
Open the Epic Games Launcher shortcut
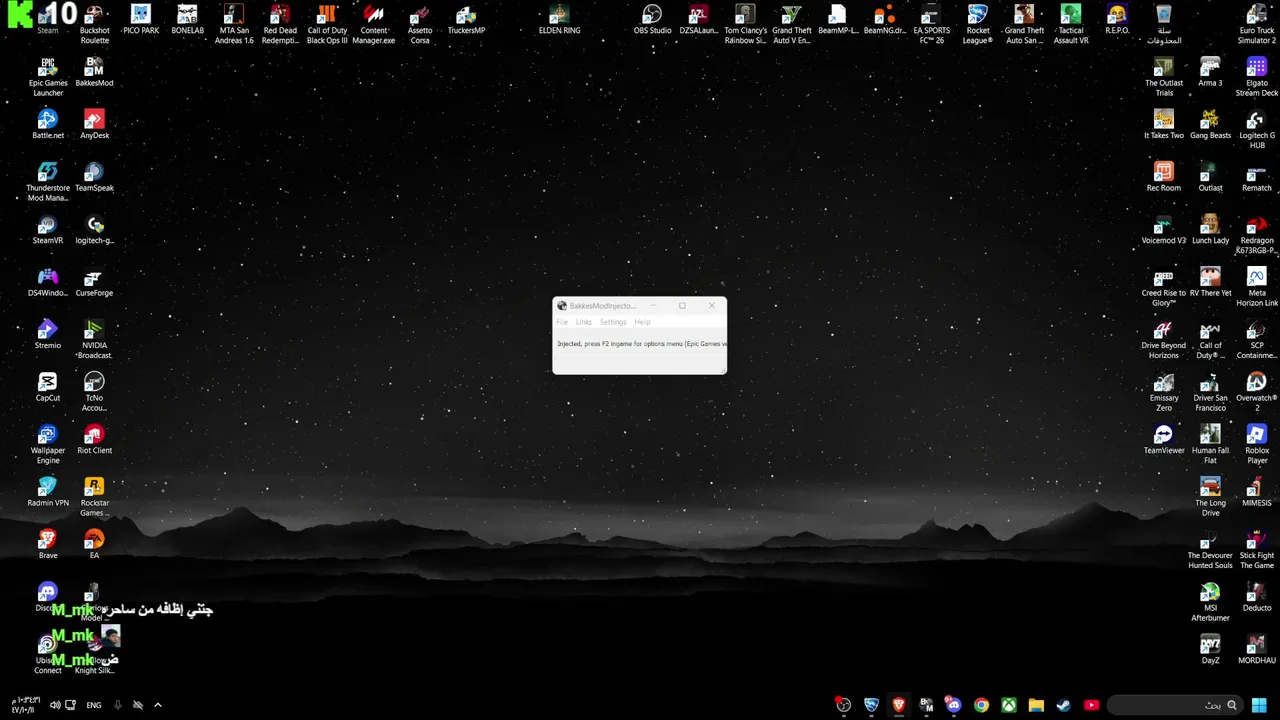[48, 77]
